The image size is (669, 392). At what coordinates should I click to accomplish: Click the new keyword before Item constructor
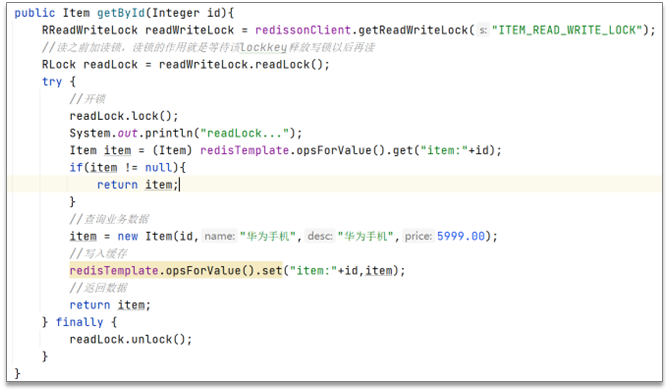point(128,236)
